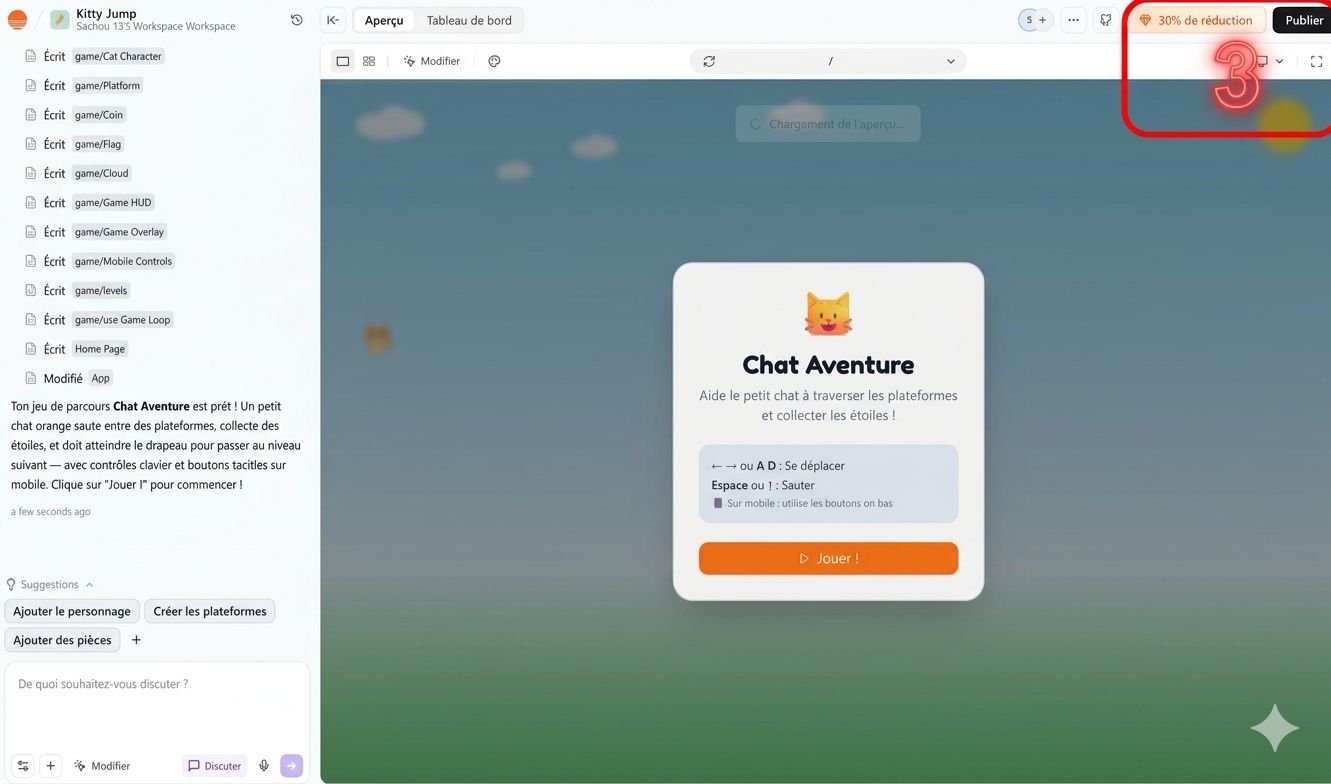Click the Publier button

(1303, 20)
